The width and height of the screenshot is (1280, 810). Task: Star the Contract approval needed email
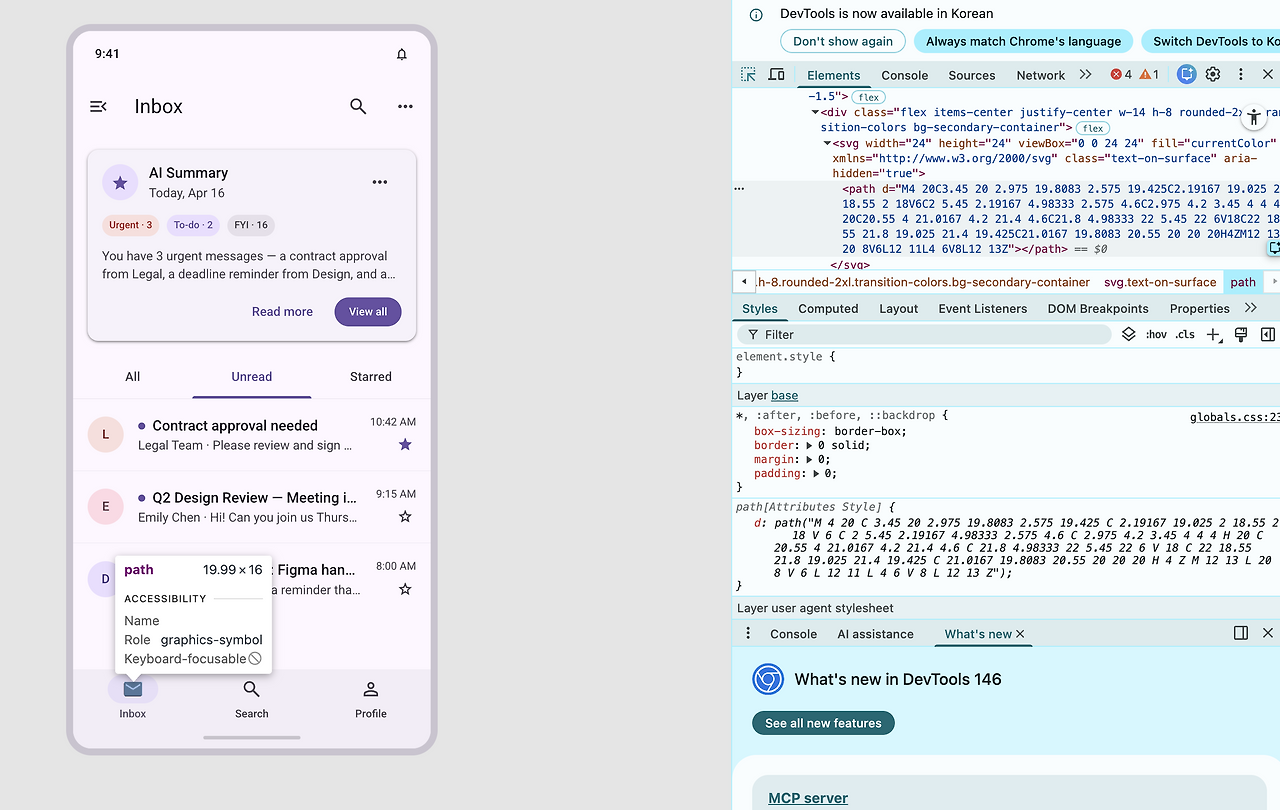coord(405,444)
